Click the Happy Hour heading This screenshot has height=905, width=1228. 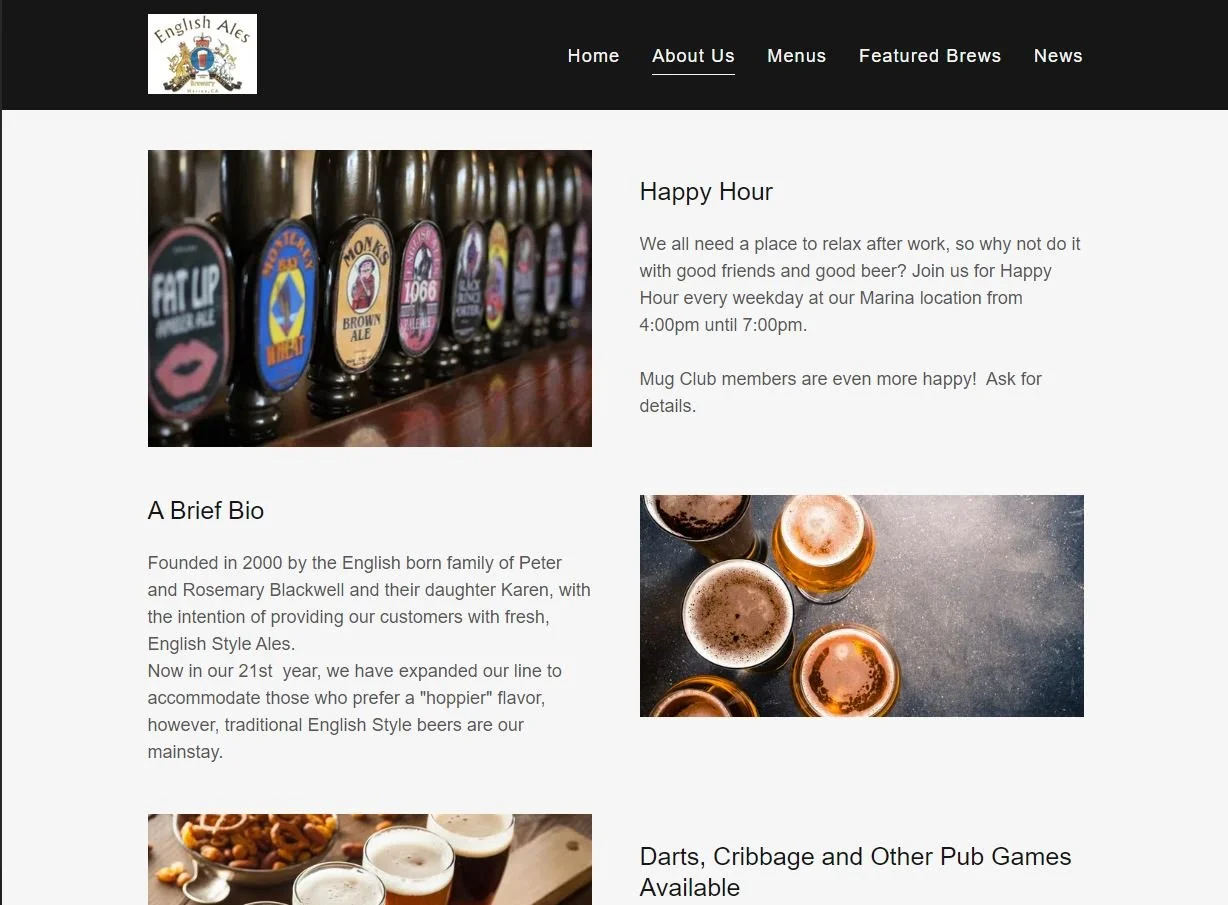pyautogui.click(x=706, y=192)
